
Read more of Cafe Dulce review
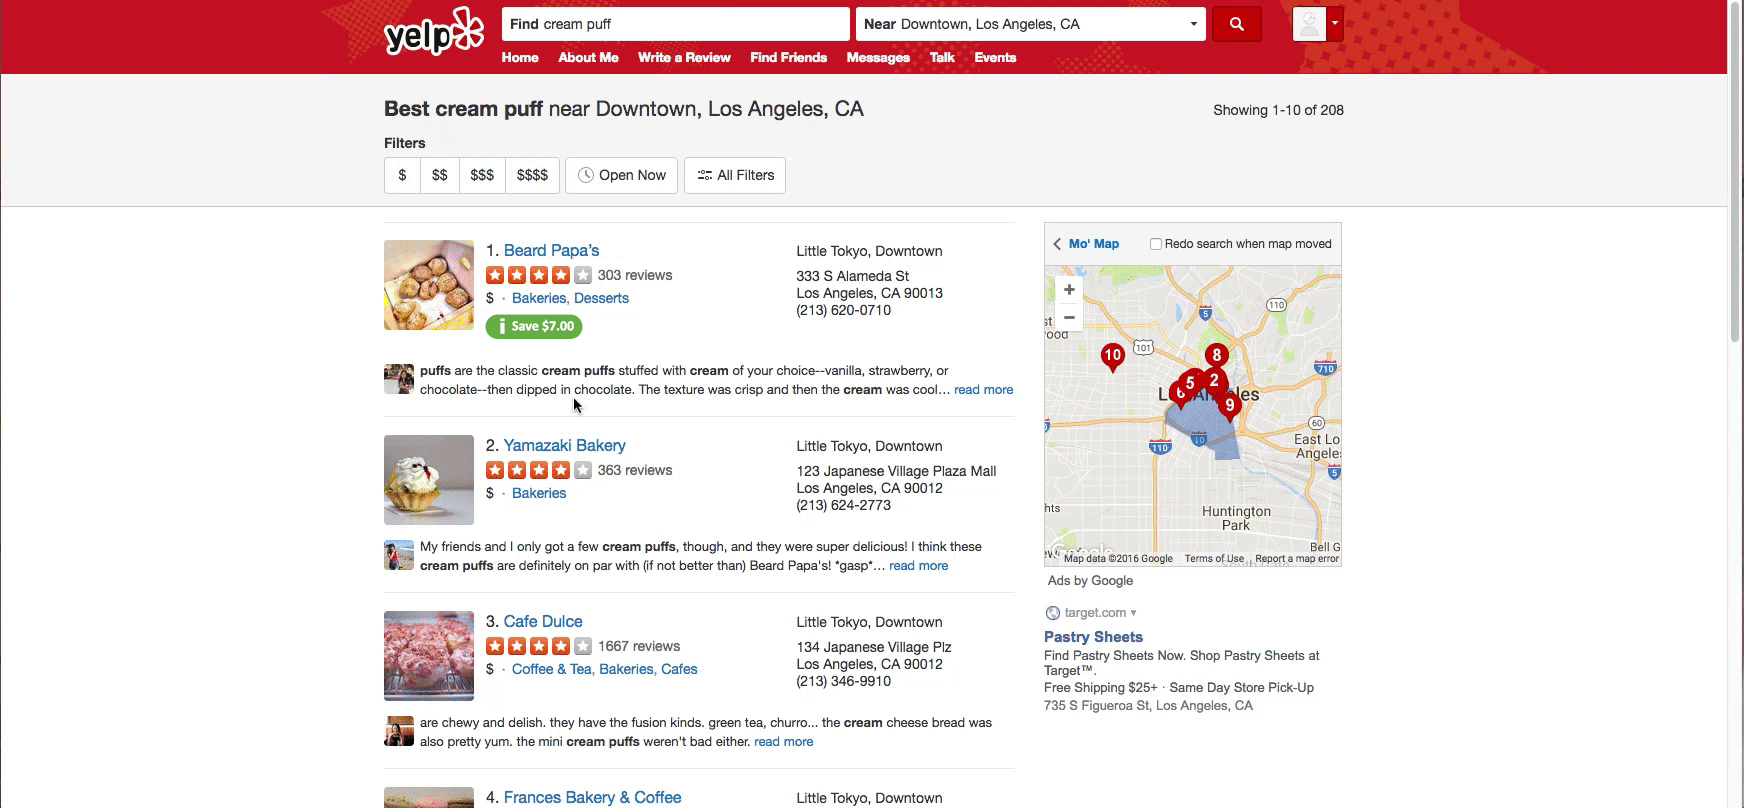point(784,742)
